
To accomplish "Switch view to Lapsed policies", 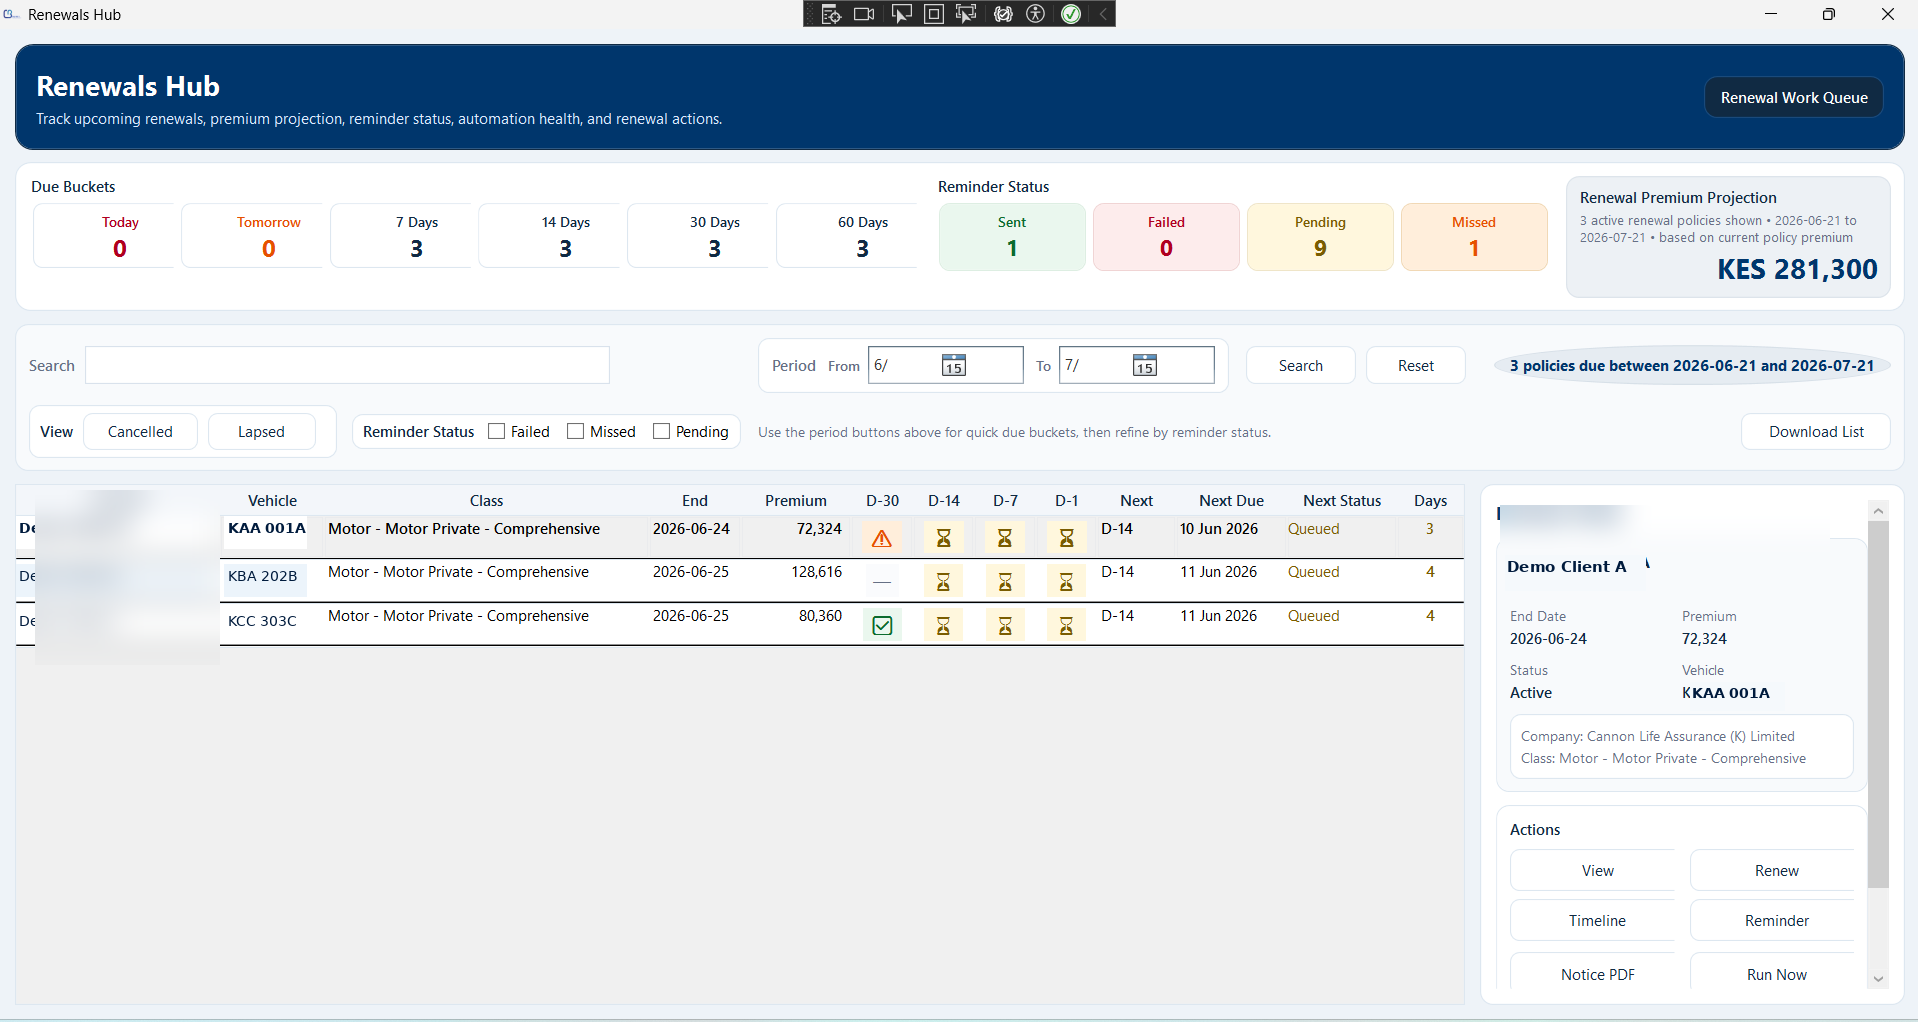I will tap(261, 431).
